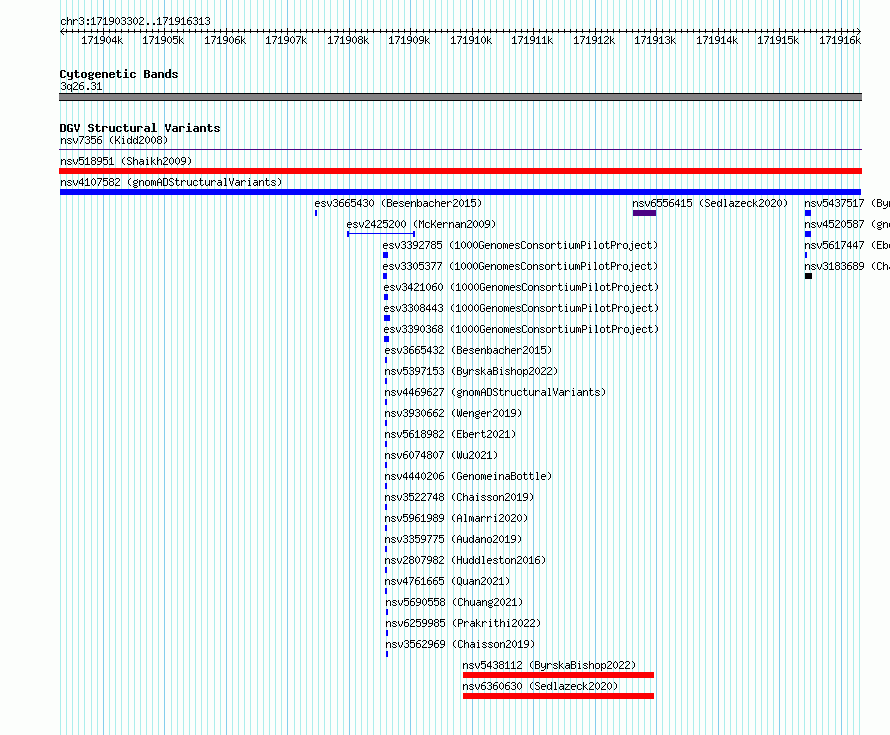Open variant nsv3359775 (Audano2019)
Screen dimensions: 890x735
pos(453,539)
